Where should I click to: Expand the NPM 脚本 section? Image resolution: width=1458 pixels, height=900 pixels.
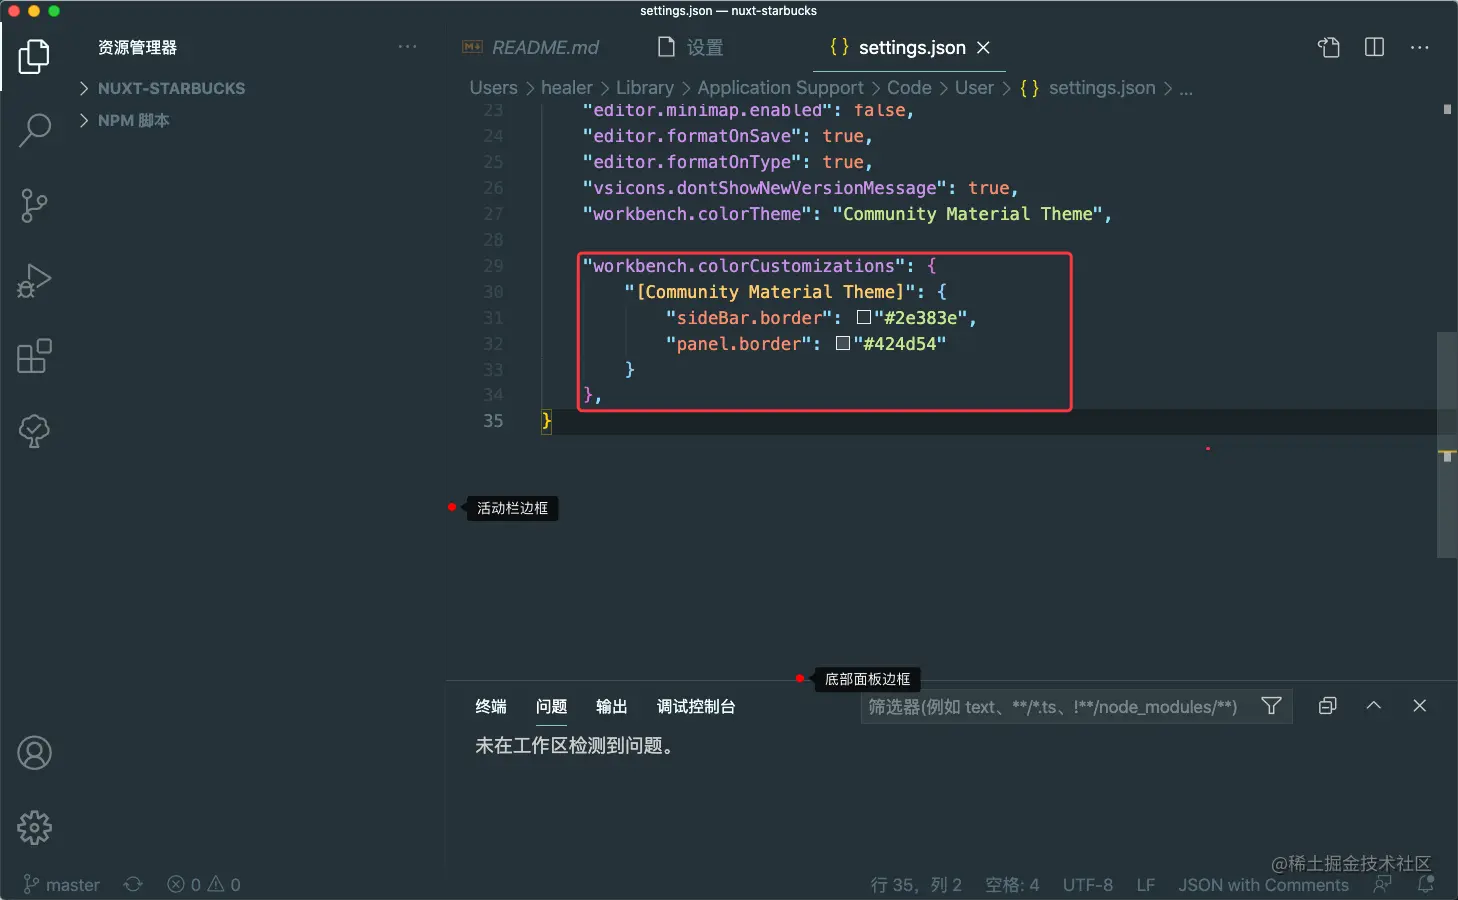[124, 120]
